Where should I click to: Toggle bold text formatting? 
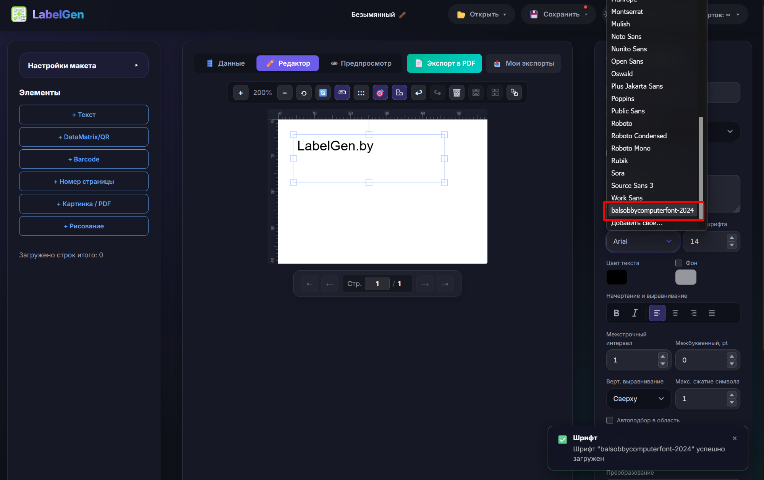(x=616, y=313)
